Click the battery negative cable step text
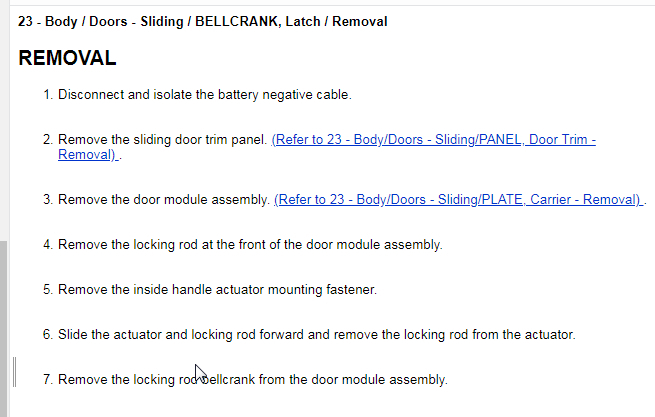Image resolution: width=655 pixels, height=417 pixels. [x=204, y=95]
